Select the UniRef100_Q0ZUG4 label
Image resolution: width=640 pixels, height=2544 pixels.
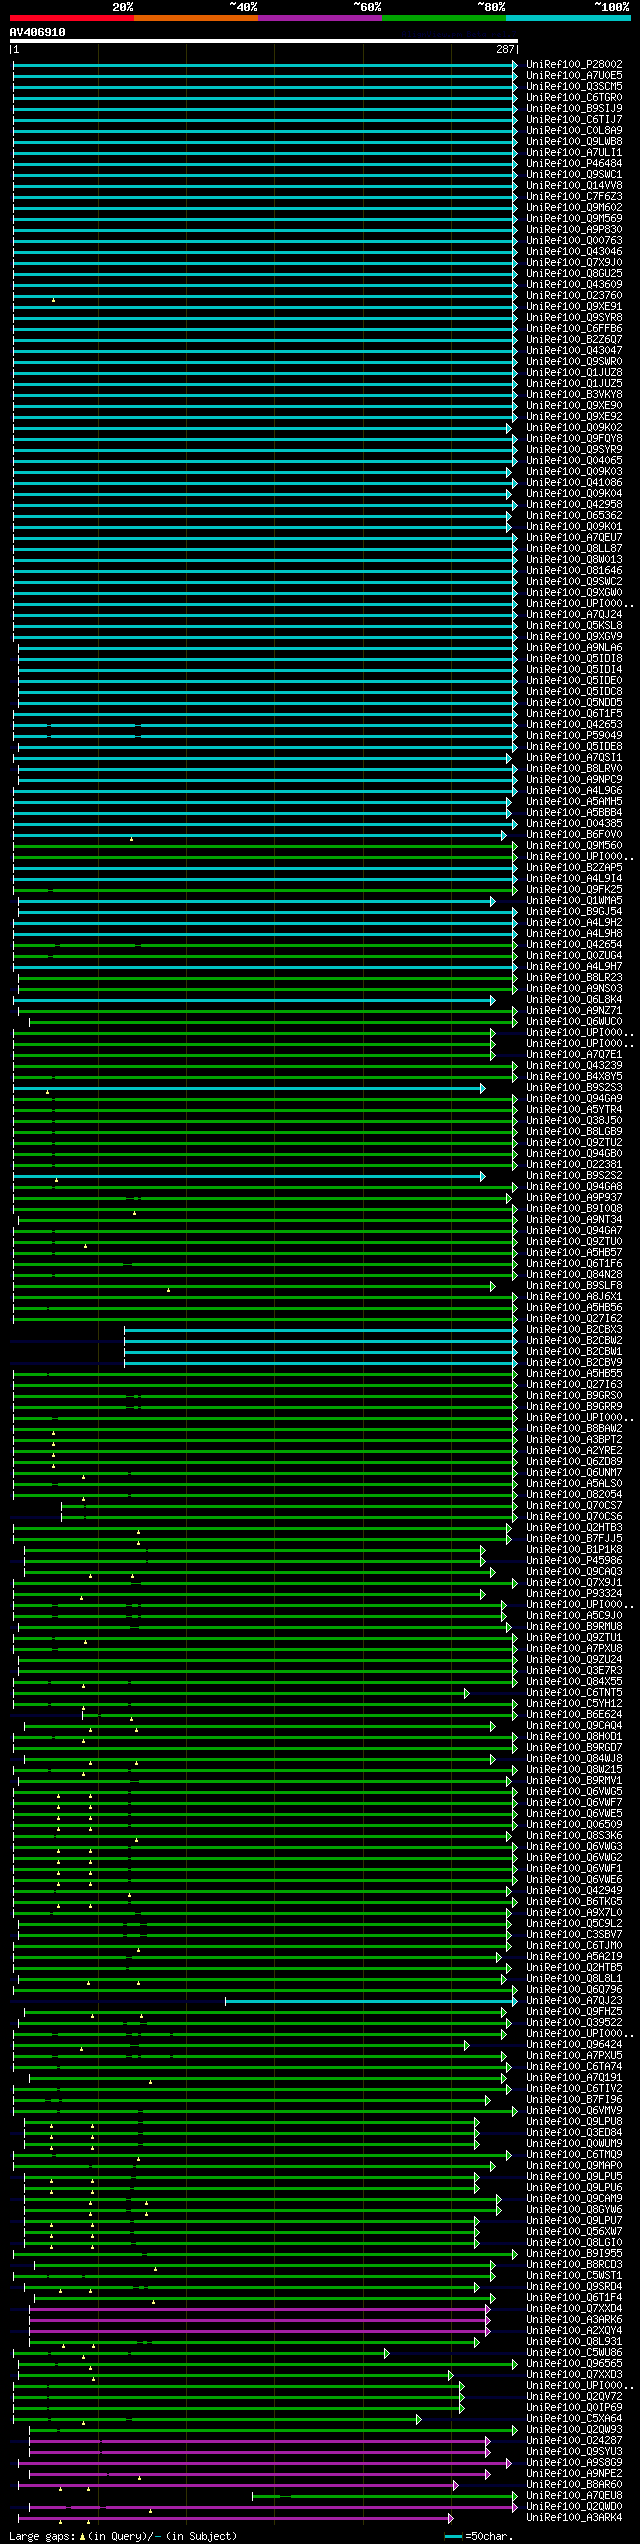[574, 956]
